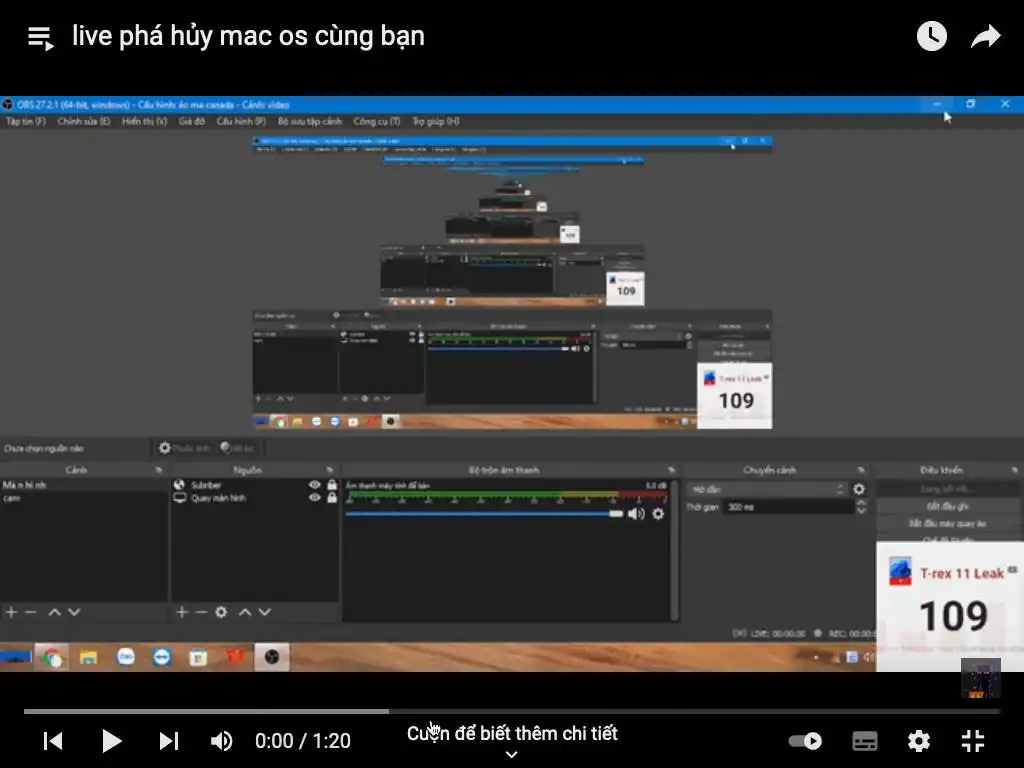Toggle the YouTube autoplay switch
This screenshot has height=768, width=1024.
[805, 741]
